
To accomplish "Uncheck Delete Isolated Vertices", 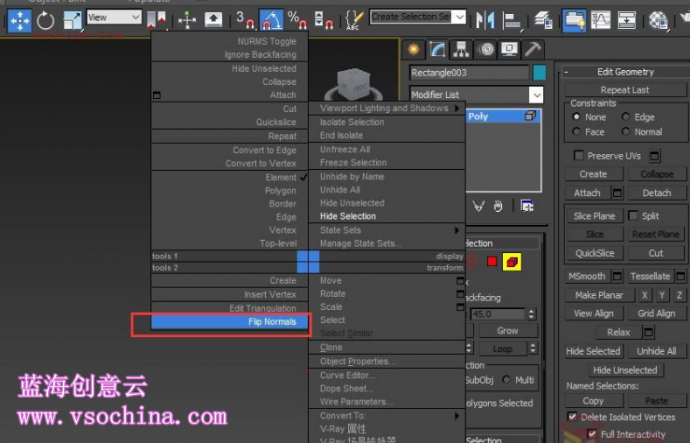I will (x=573, y=417).
